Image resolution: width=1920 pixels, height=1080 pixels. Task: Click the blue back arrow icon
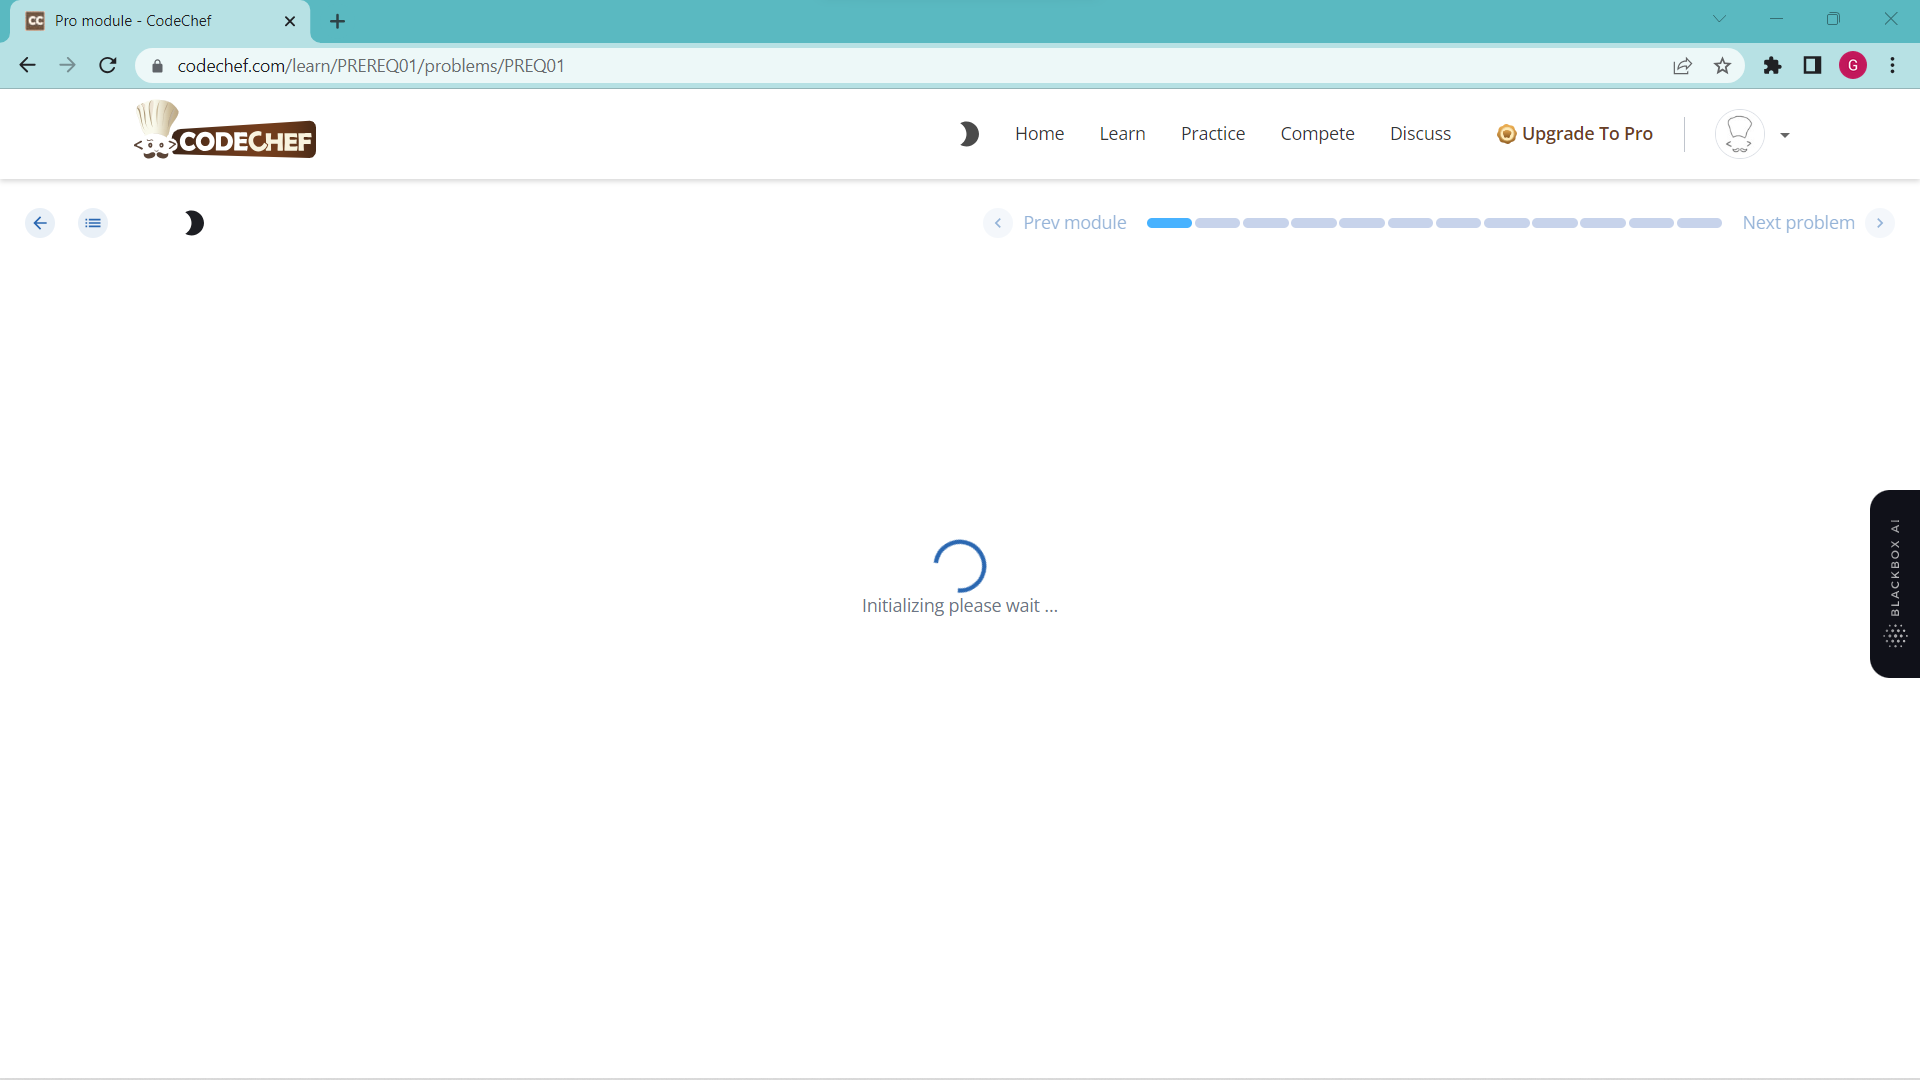coord(40,223)
